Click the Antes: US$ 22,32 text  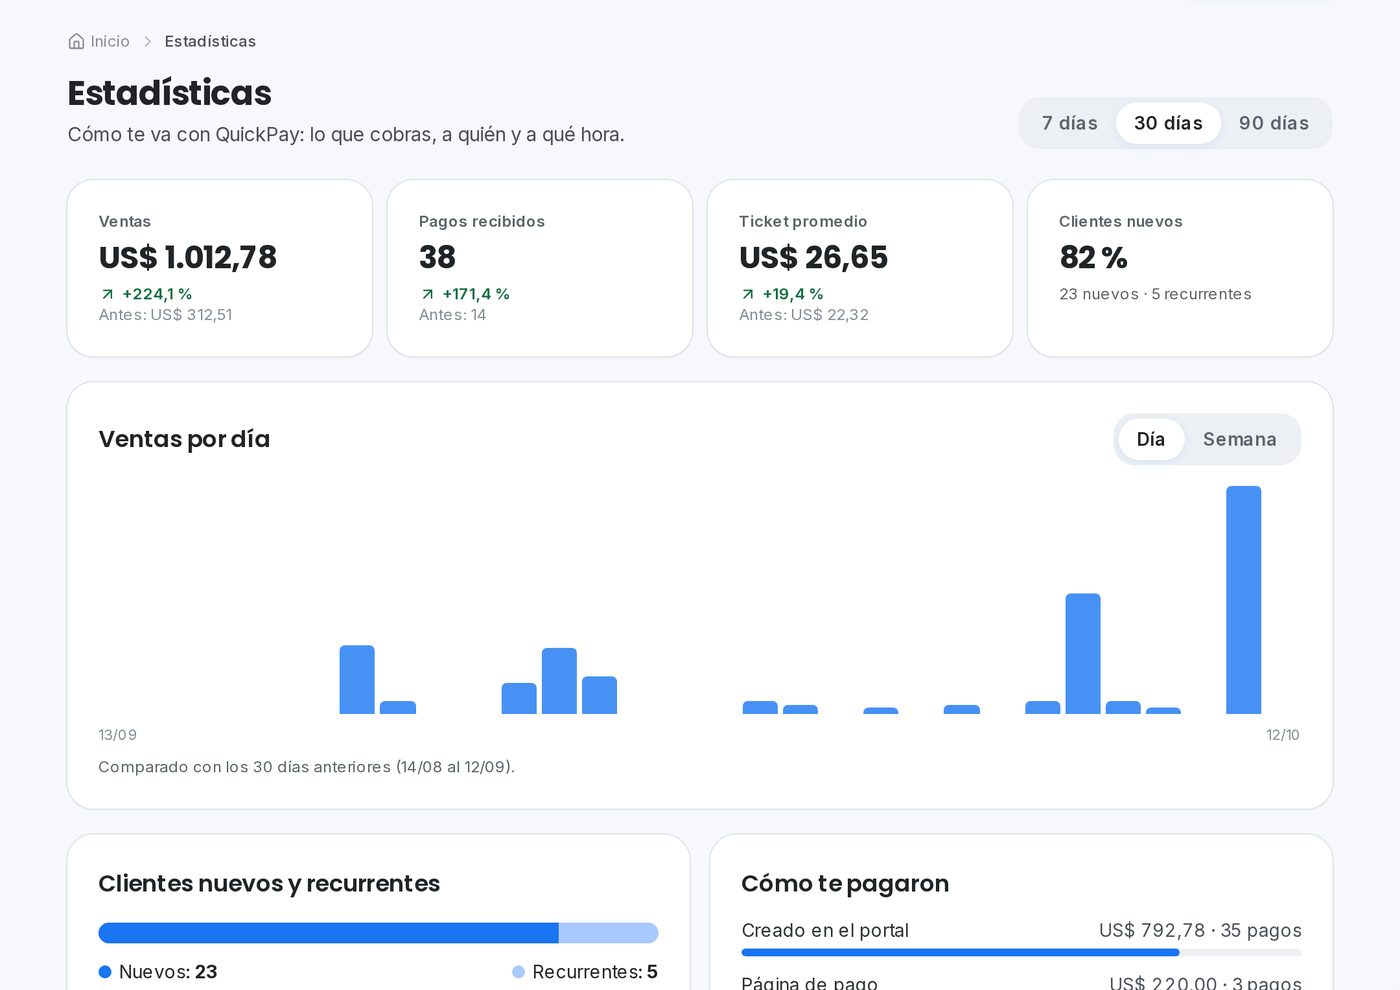pyautogui.click(x=804, y=315)
